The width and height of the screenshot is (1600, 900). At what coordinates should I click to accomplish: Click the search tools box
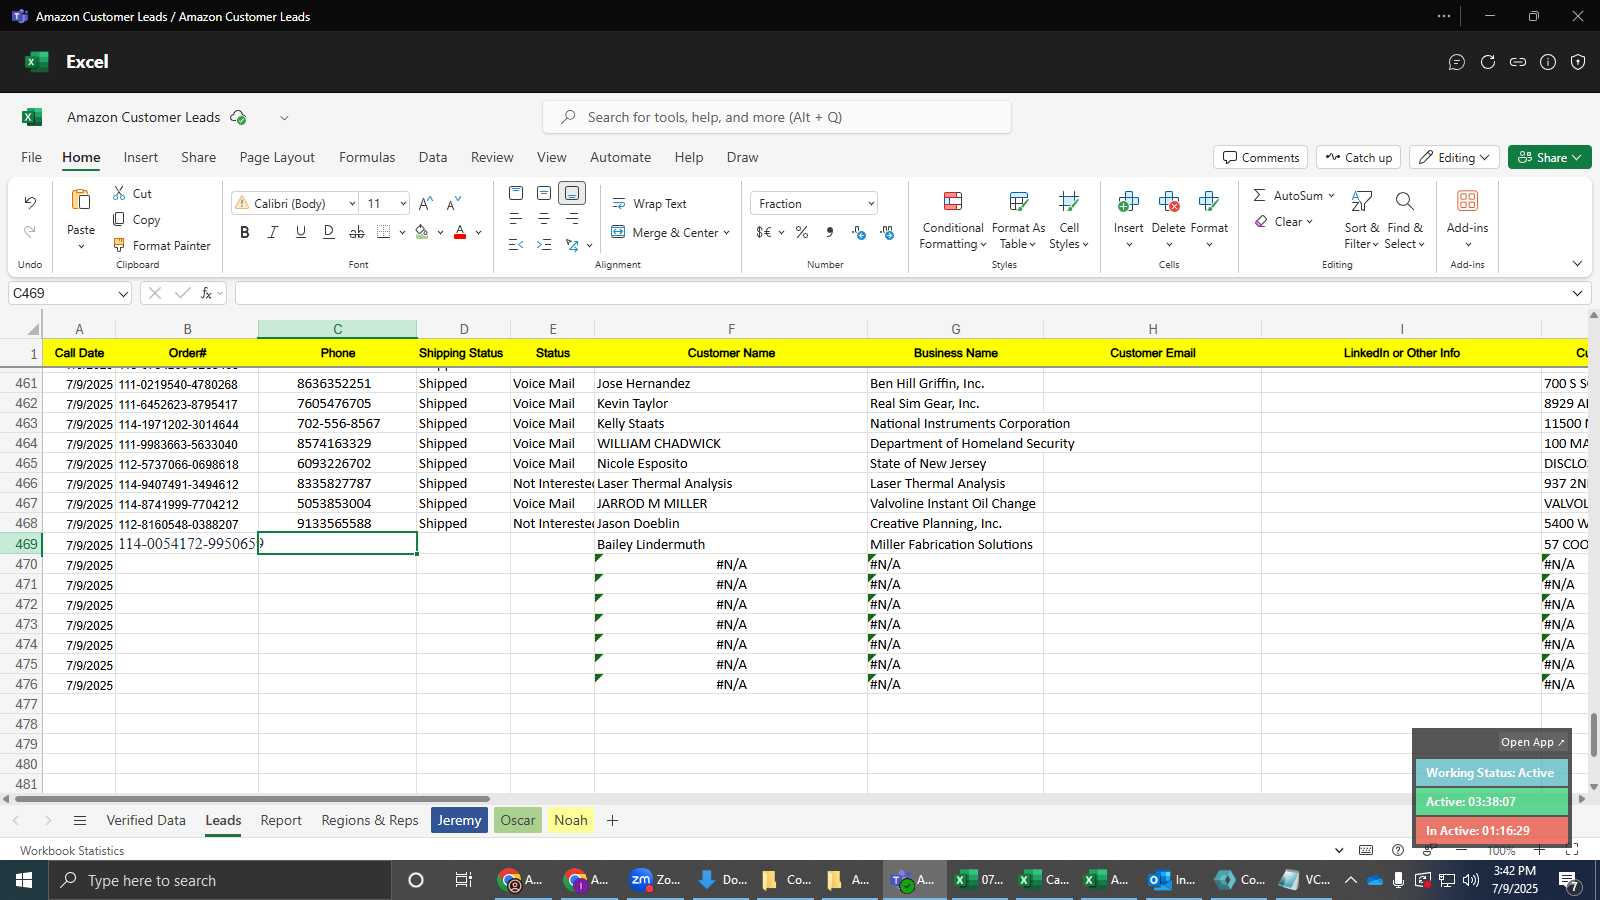[x=777, y=117]
